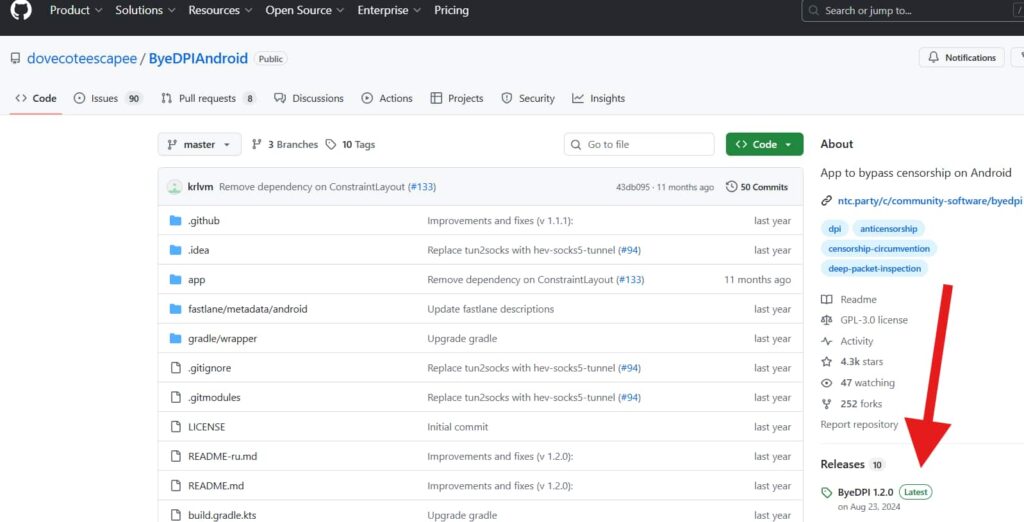Open the Resources dropdown
Screen dimensions: 1024x522
[220, 10]
